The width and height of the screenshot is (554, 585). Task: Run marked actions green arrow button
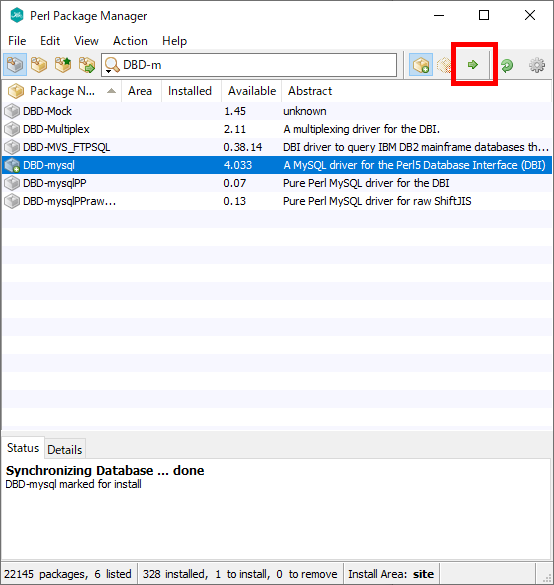pyautogui.click(x=473, y=65)
